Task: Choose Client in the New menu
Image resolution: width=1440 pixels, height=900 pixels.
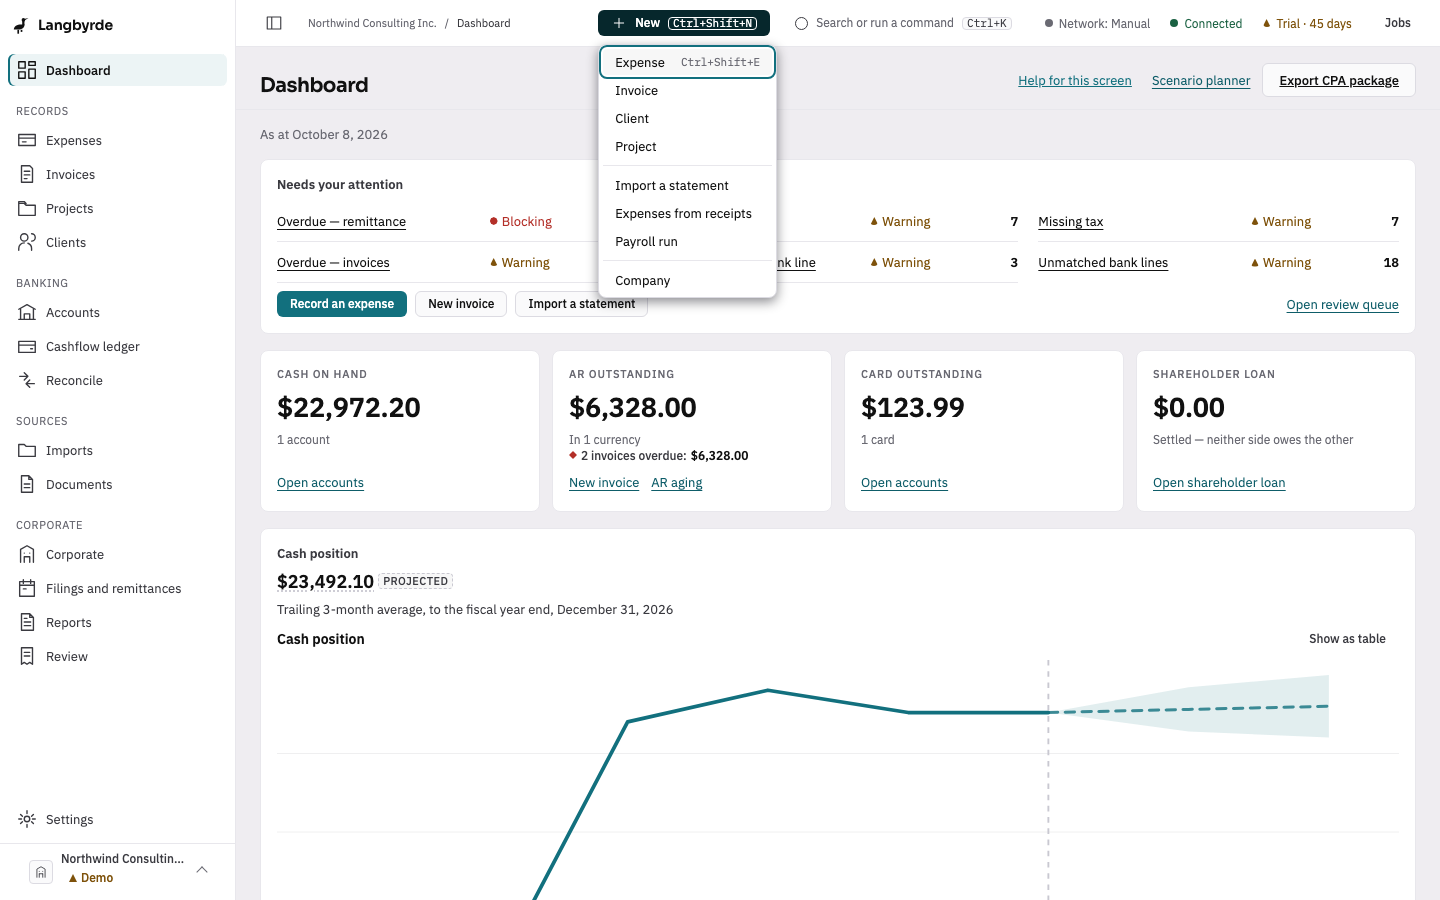Action: point(687,119)
